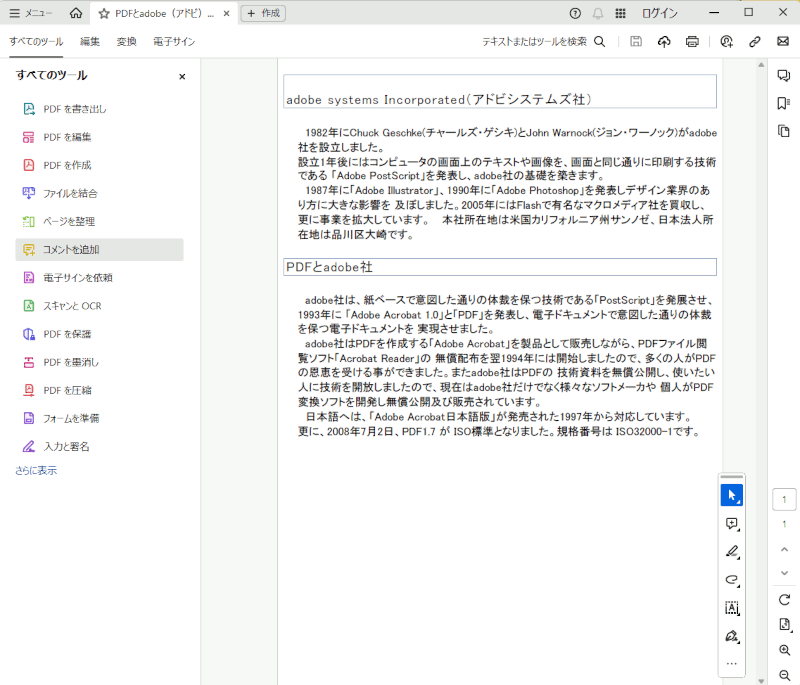
Task: Click the share with others icon
Action: coord(727,42)
